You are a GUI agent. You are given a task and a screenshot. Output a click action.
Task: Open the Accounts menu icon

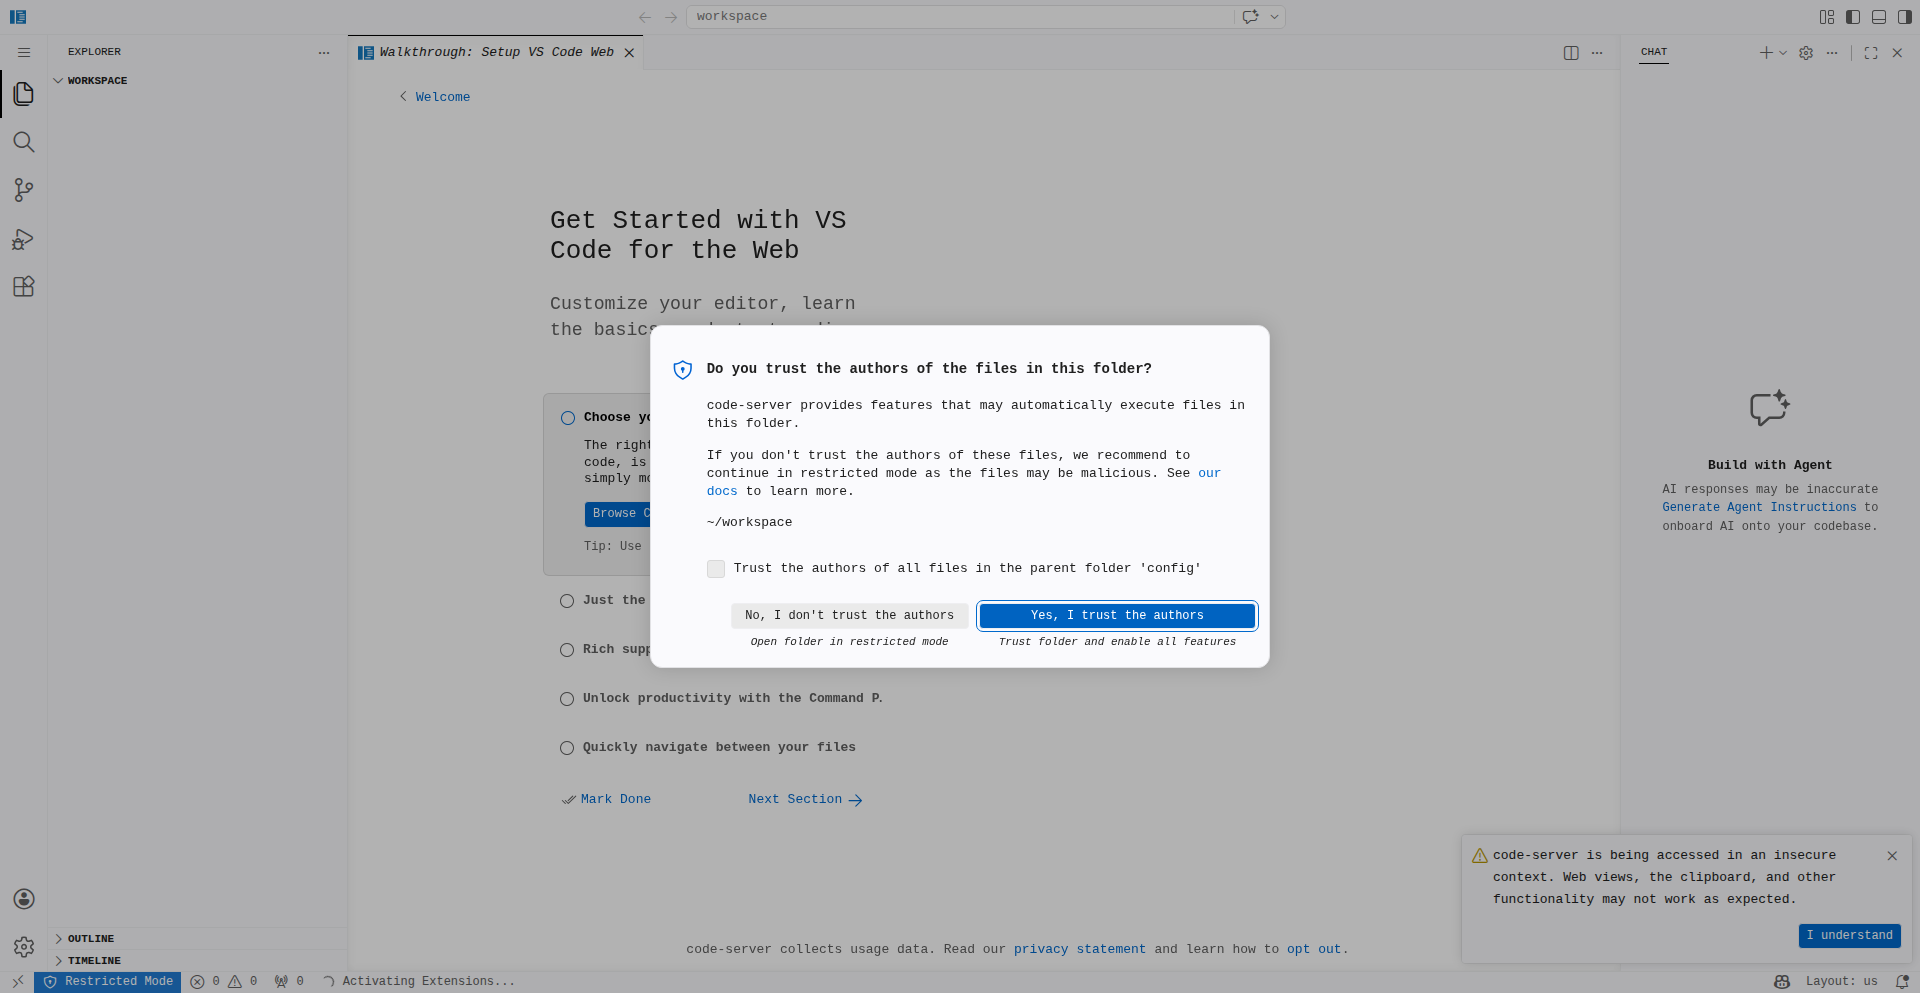(x=24, y=899)
